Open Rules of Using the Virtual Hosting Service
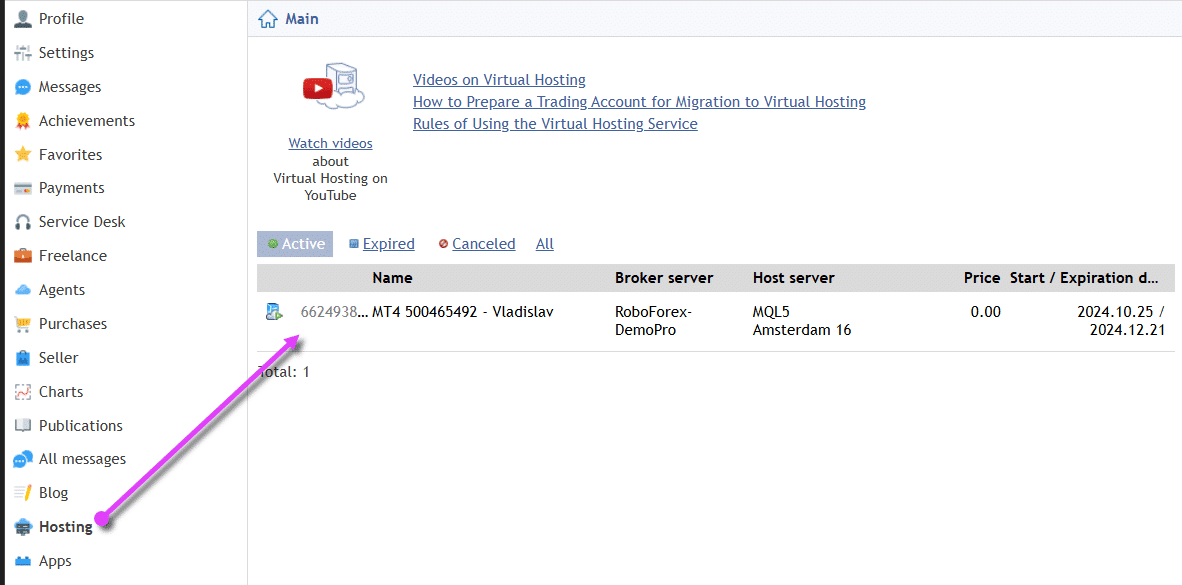The image size is (1182, 585). click(x=555, y=124)
